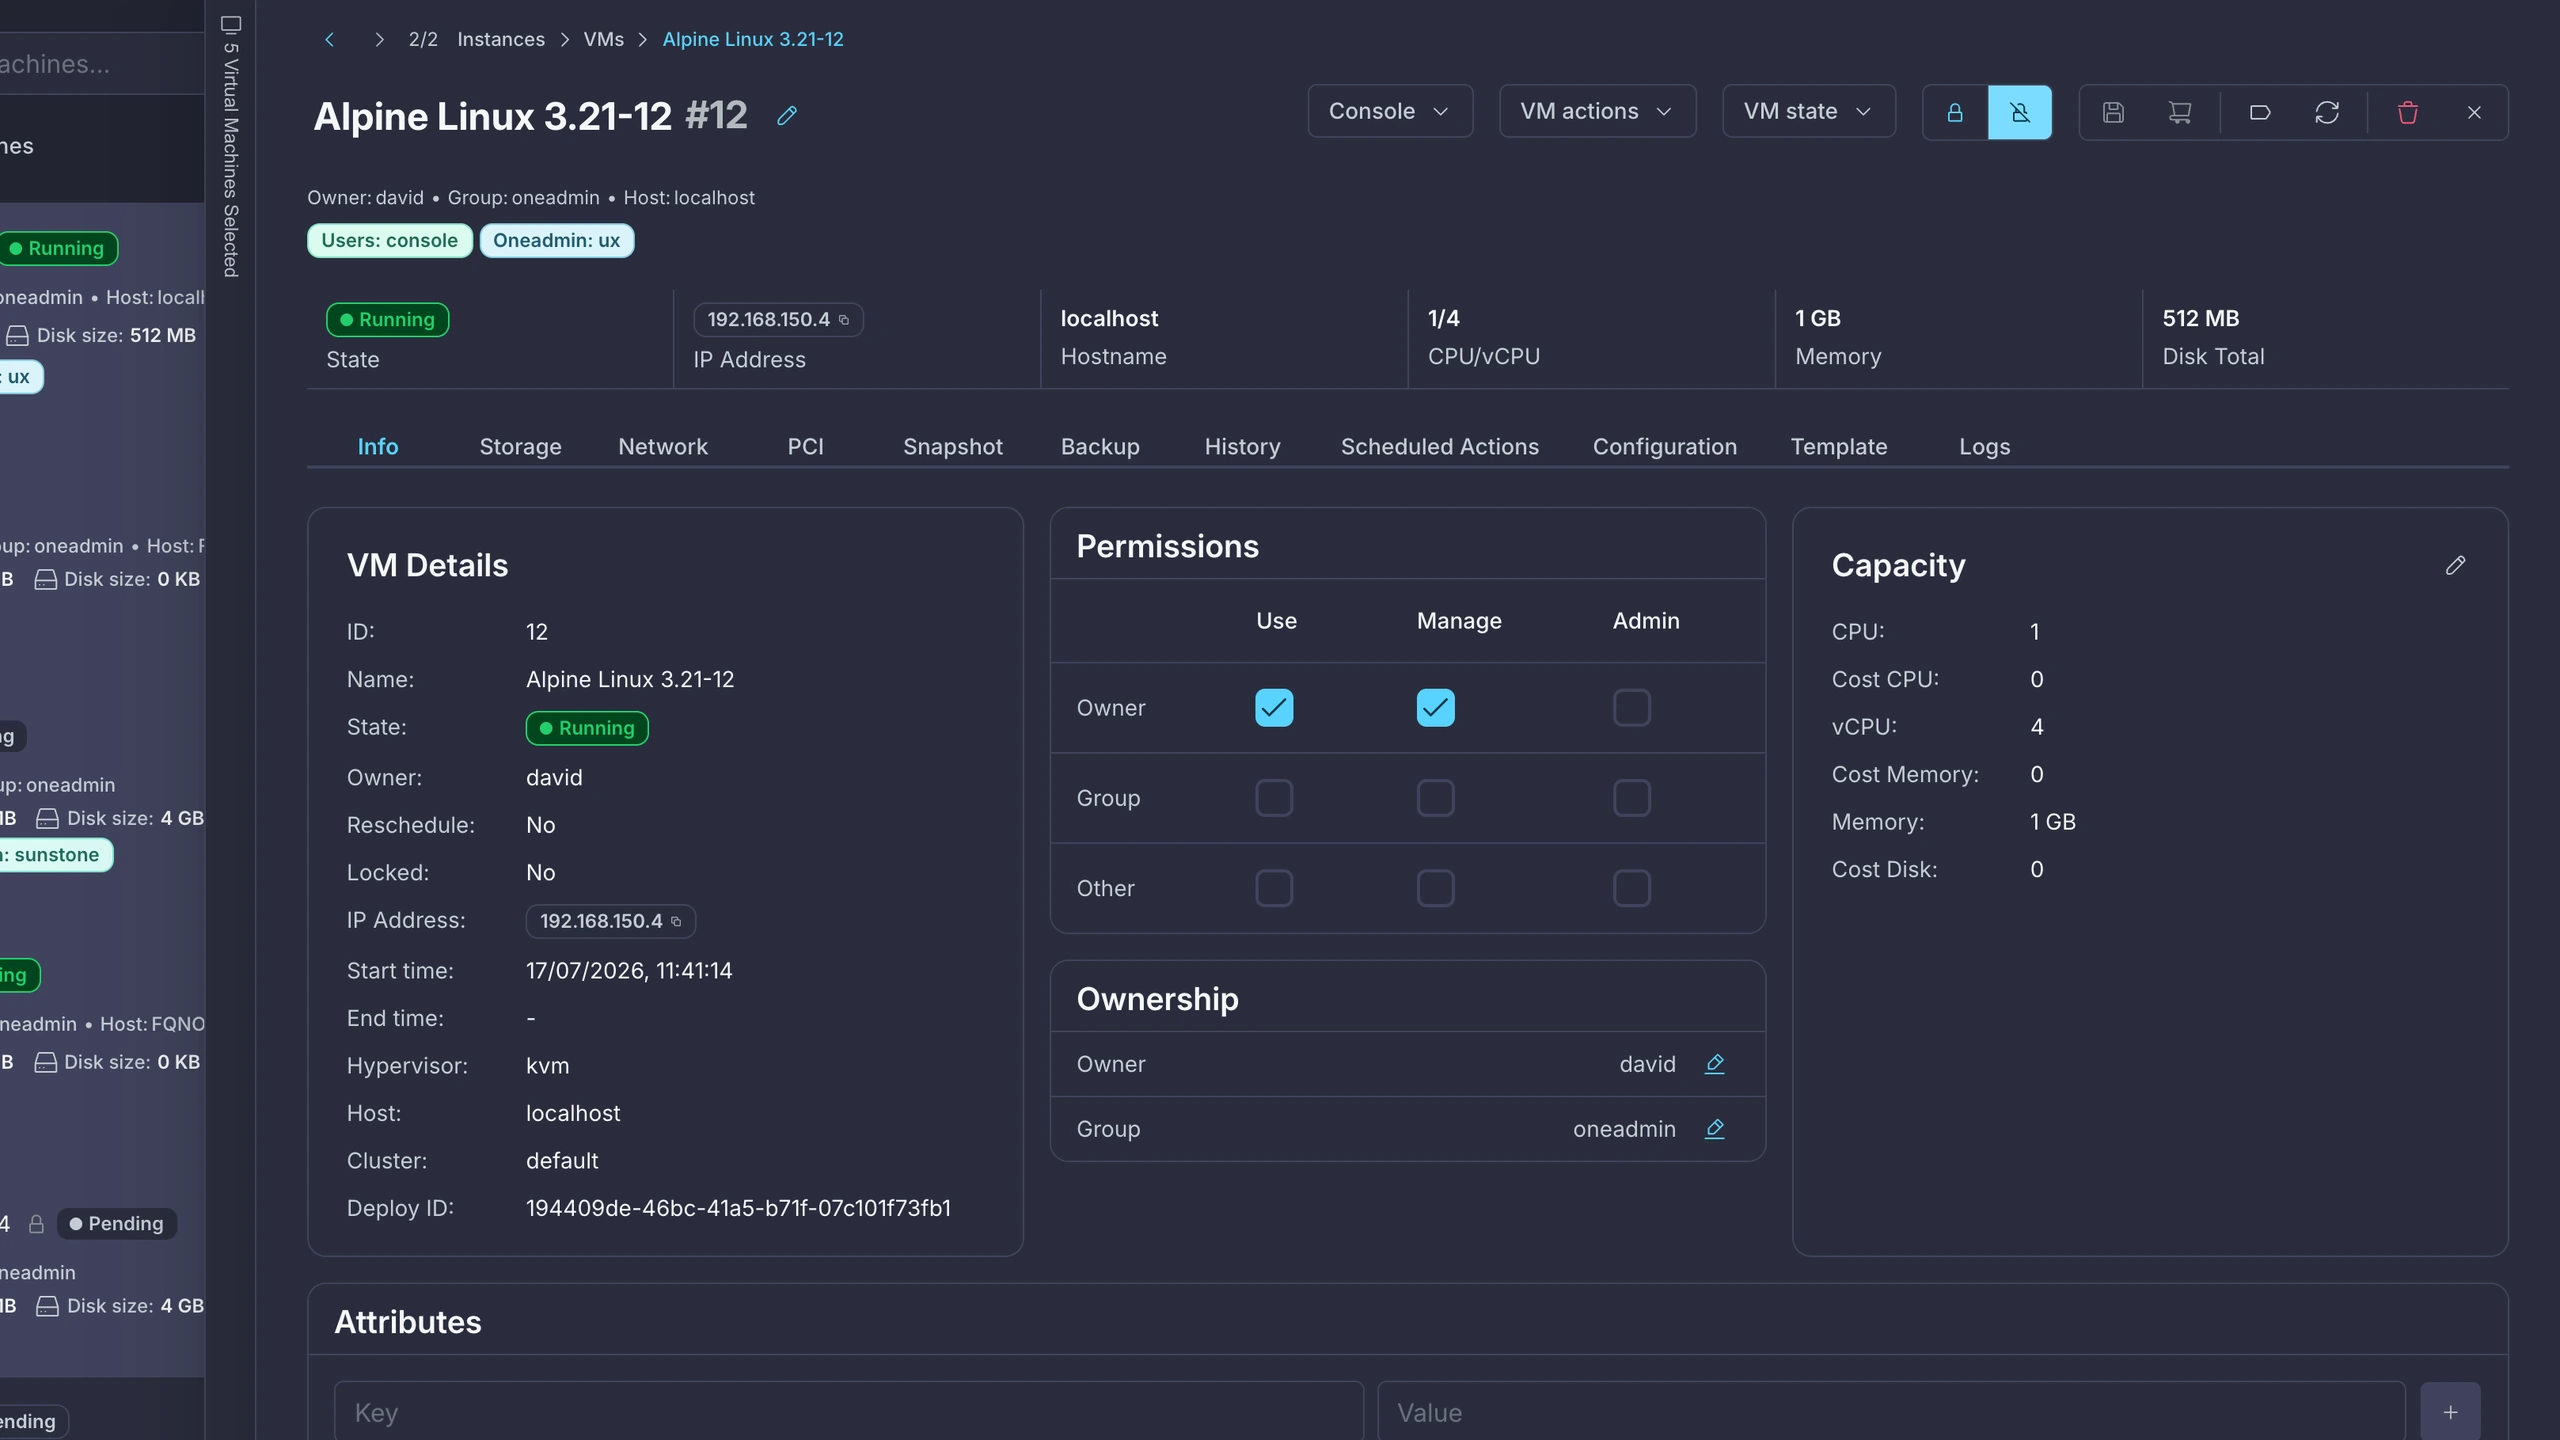Click the save as template disk icon
Viewport: 2560px width, 1440px height.
pos(2113,112)
